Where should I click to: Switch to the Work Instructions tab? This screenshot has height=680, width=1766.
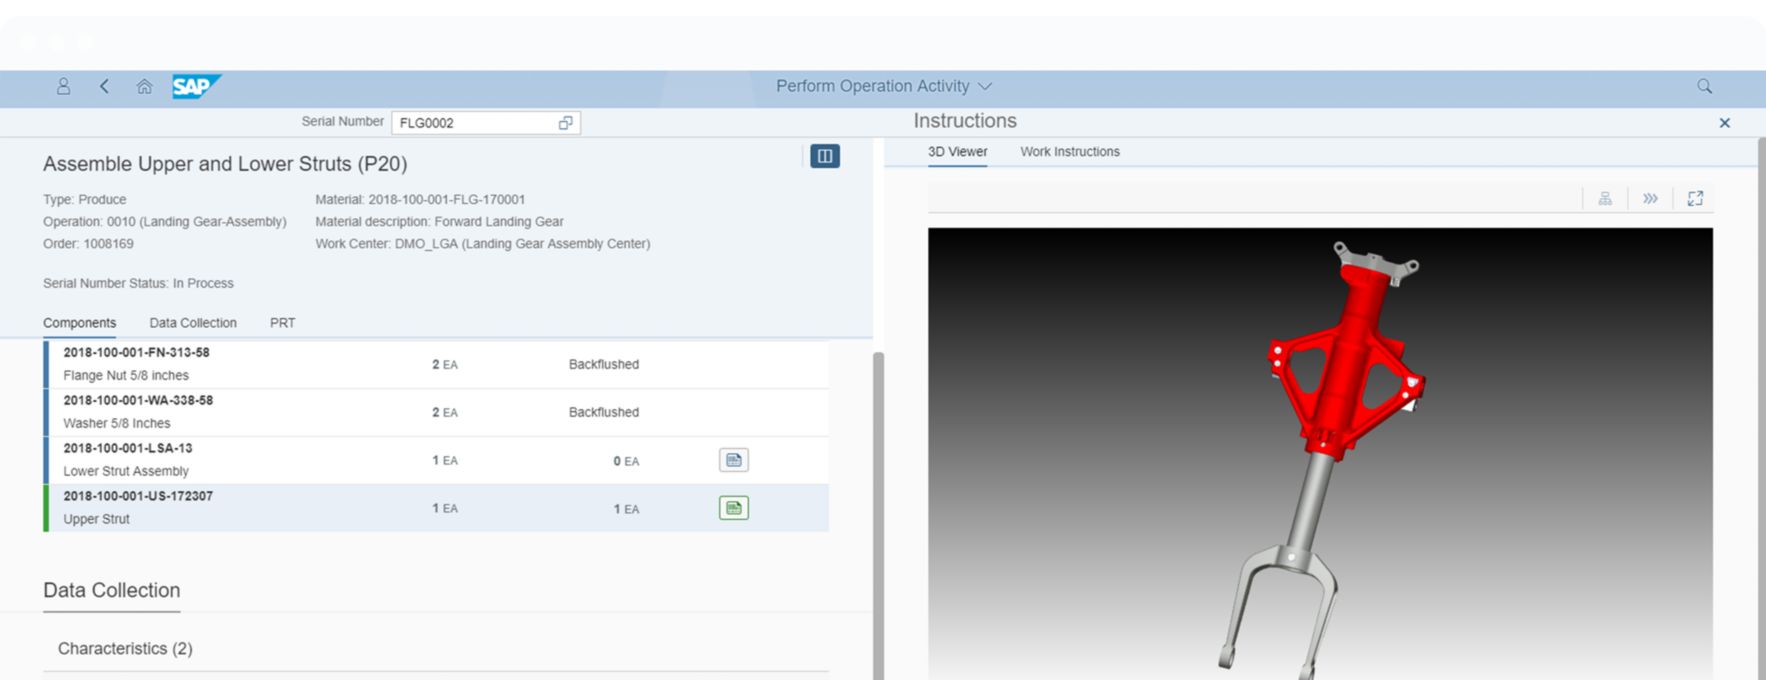coord(1069,152)
